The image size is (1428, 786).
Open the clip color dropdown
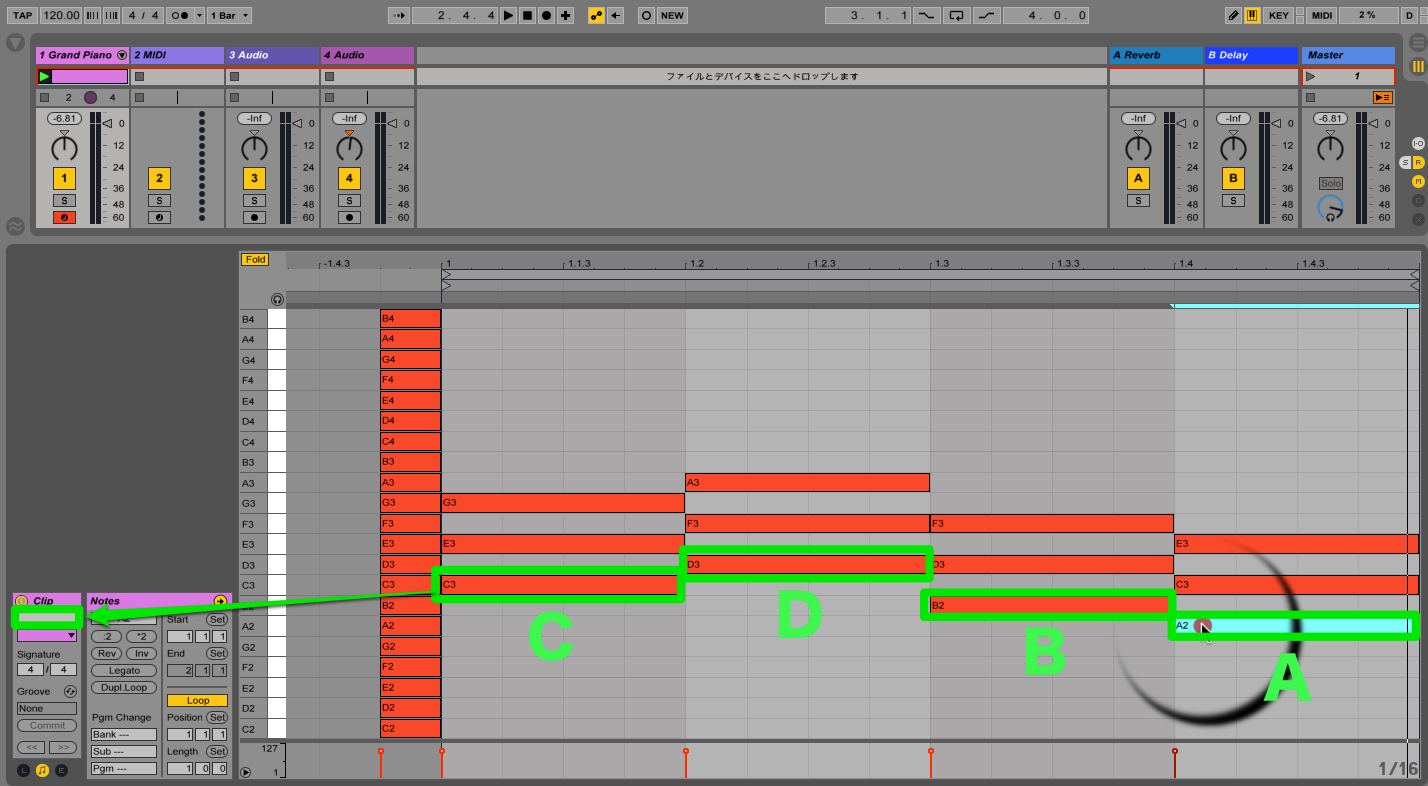47,636
